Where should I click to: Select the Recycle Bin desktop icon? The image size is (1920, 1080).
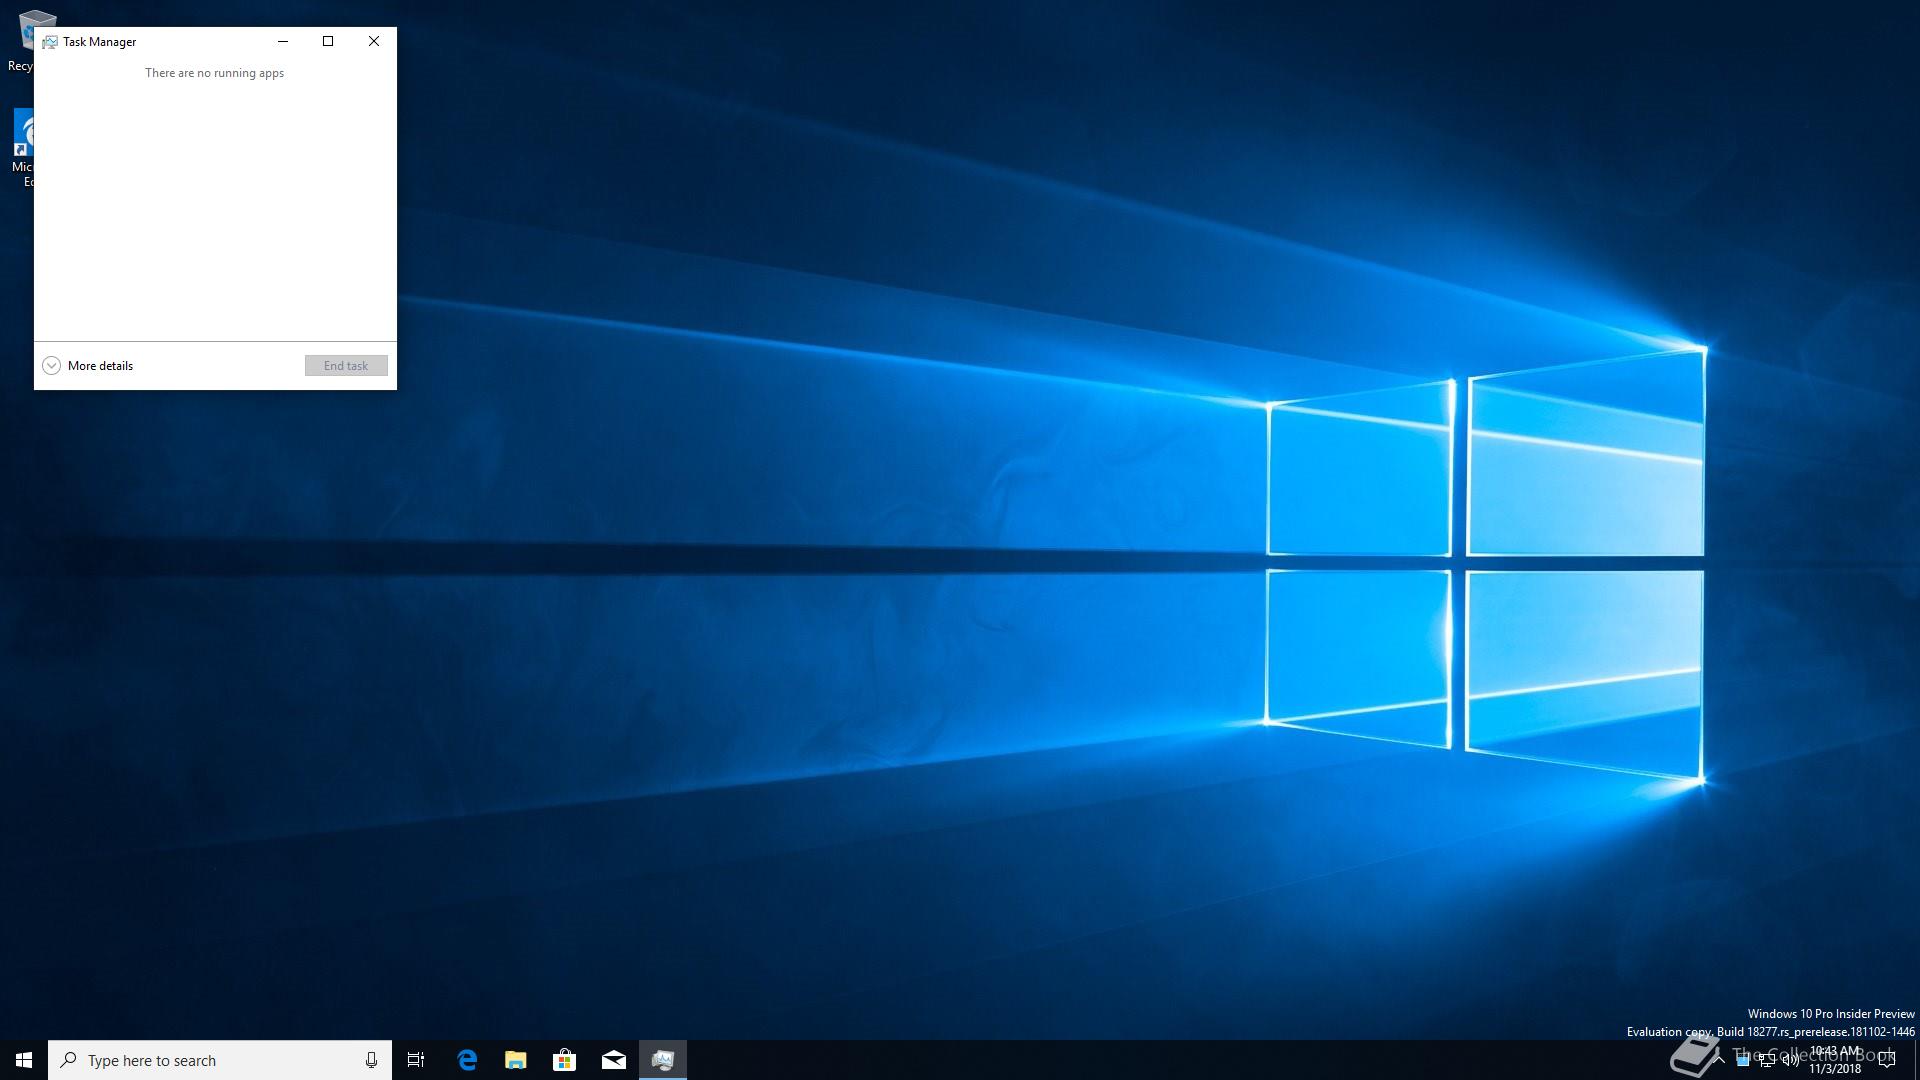pos(25,41)
